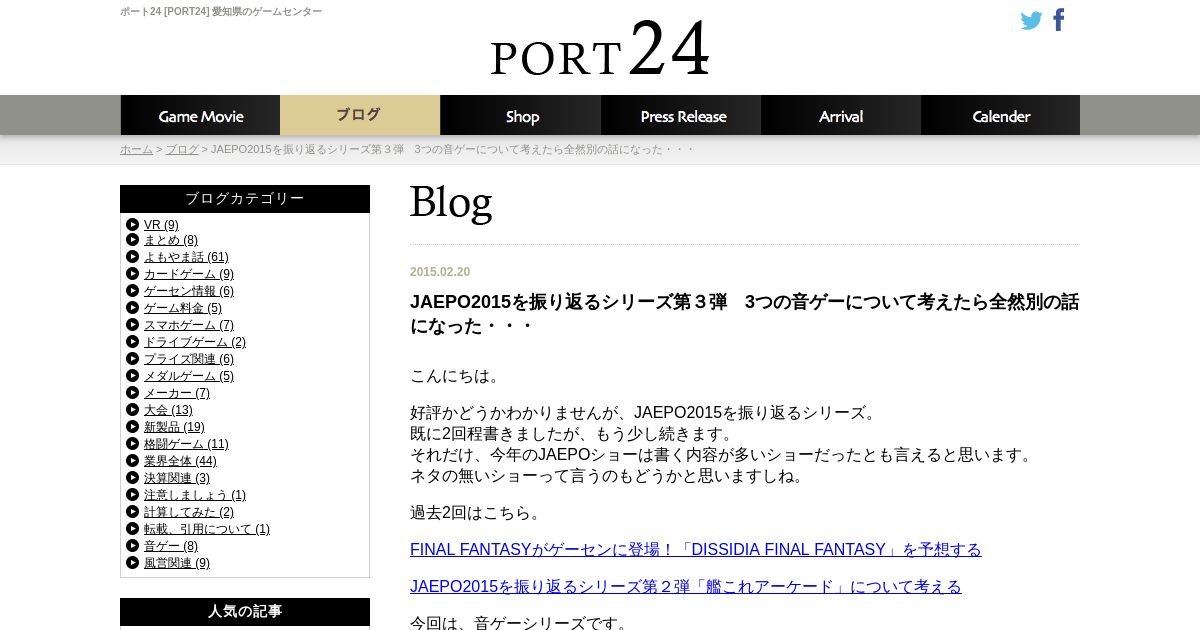Open the 決算関連 (3) category
This screenshot has height=630, width=1200.
click(x=177, y=478)
